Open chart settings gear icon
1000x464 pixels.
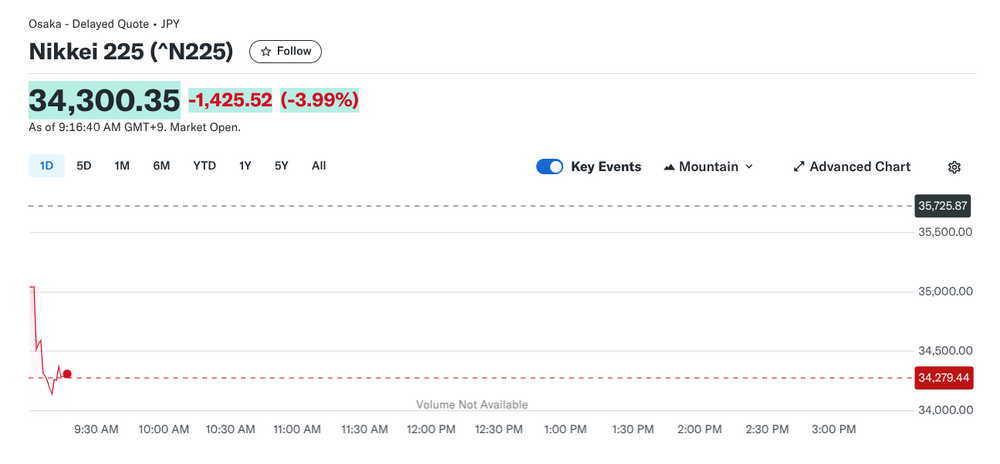click(954, 167)
